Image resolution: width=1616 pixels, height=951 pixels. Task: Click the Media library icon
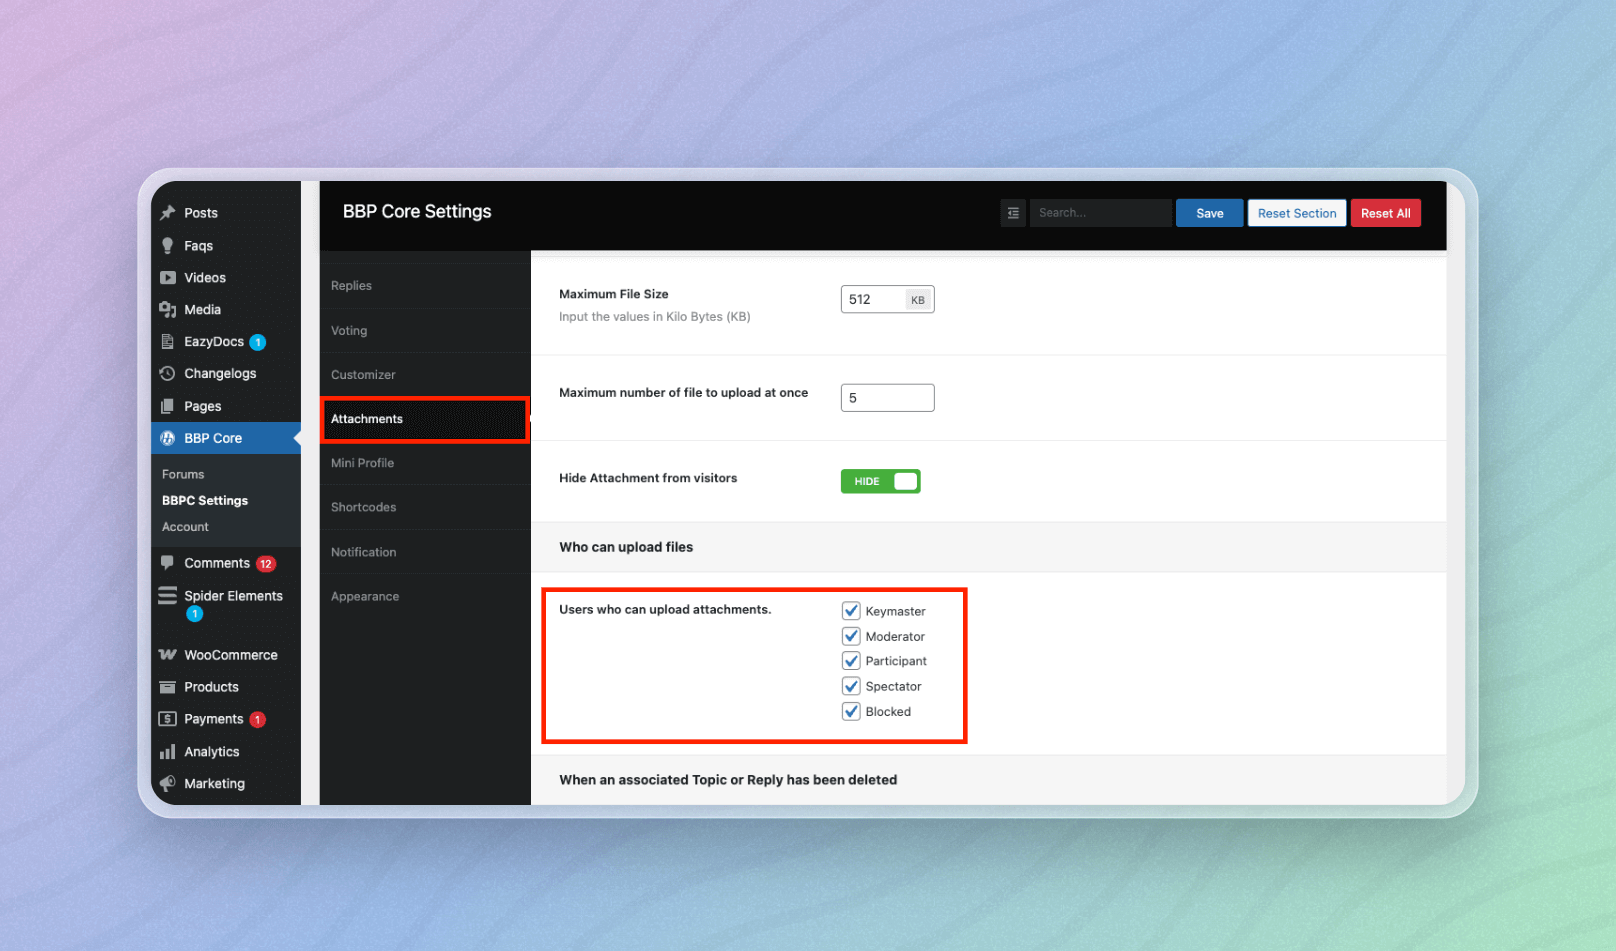168,309
